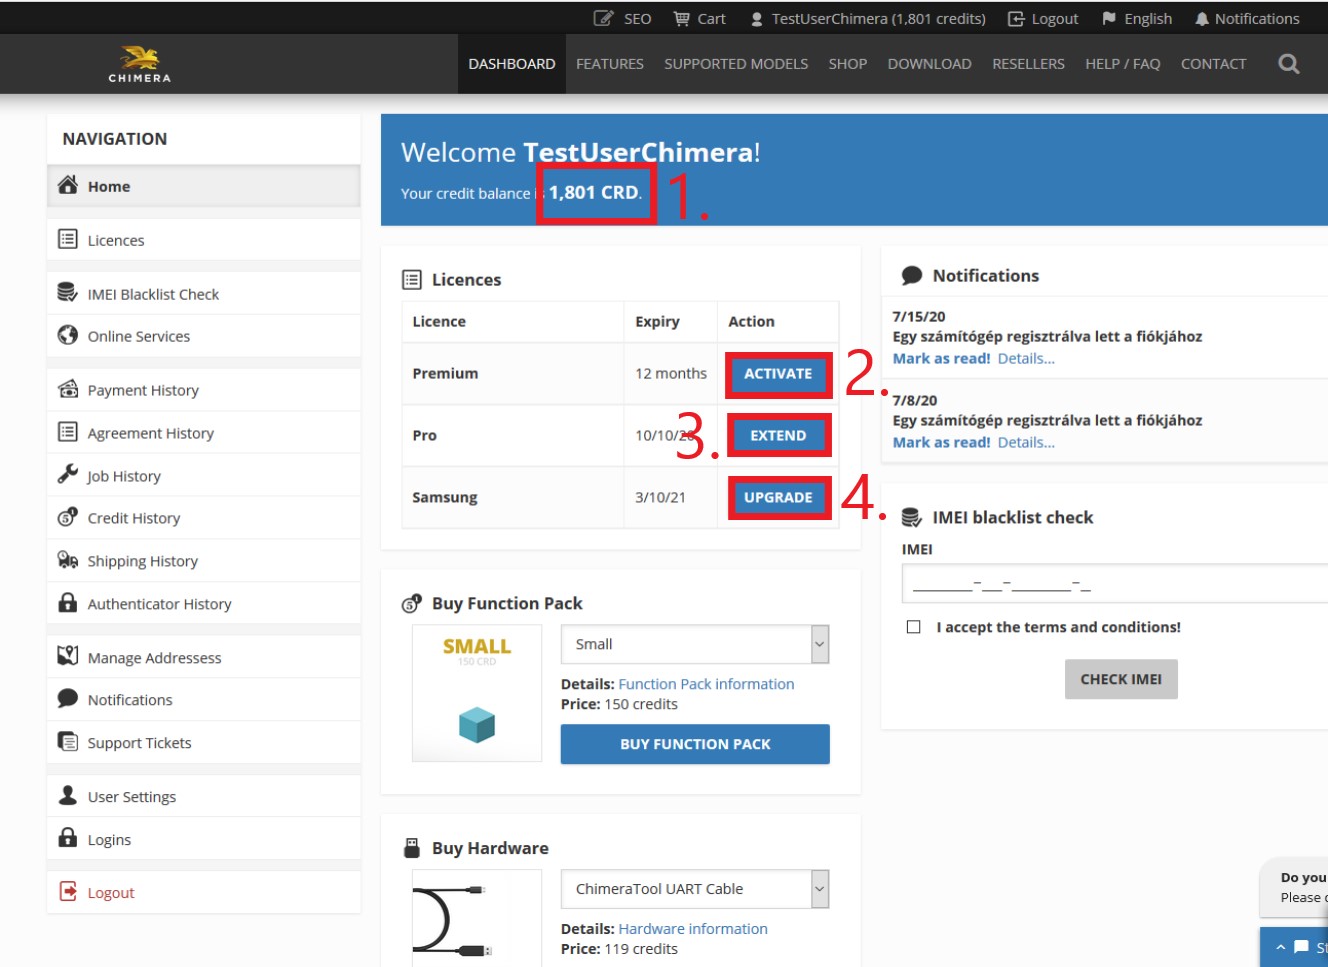Viewport: 1328px width, 967px height.
Task: Open the SUPPORTED MODELS menu
Action: click(736, 63)
